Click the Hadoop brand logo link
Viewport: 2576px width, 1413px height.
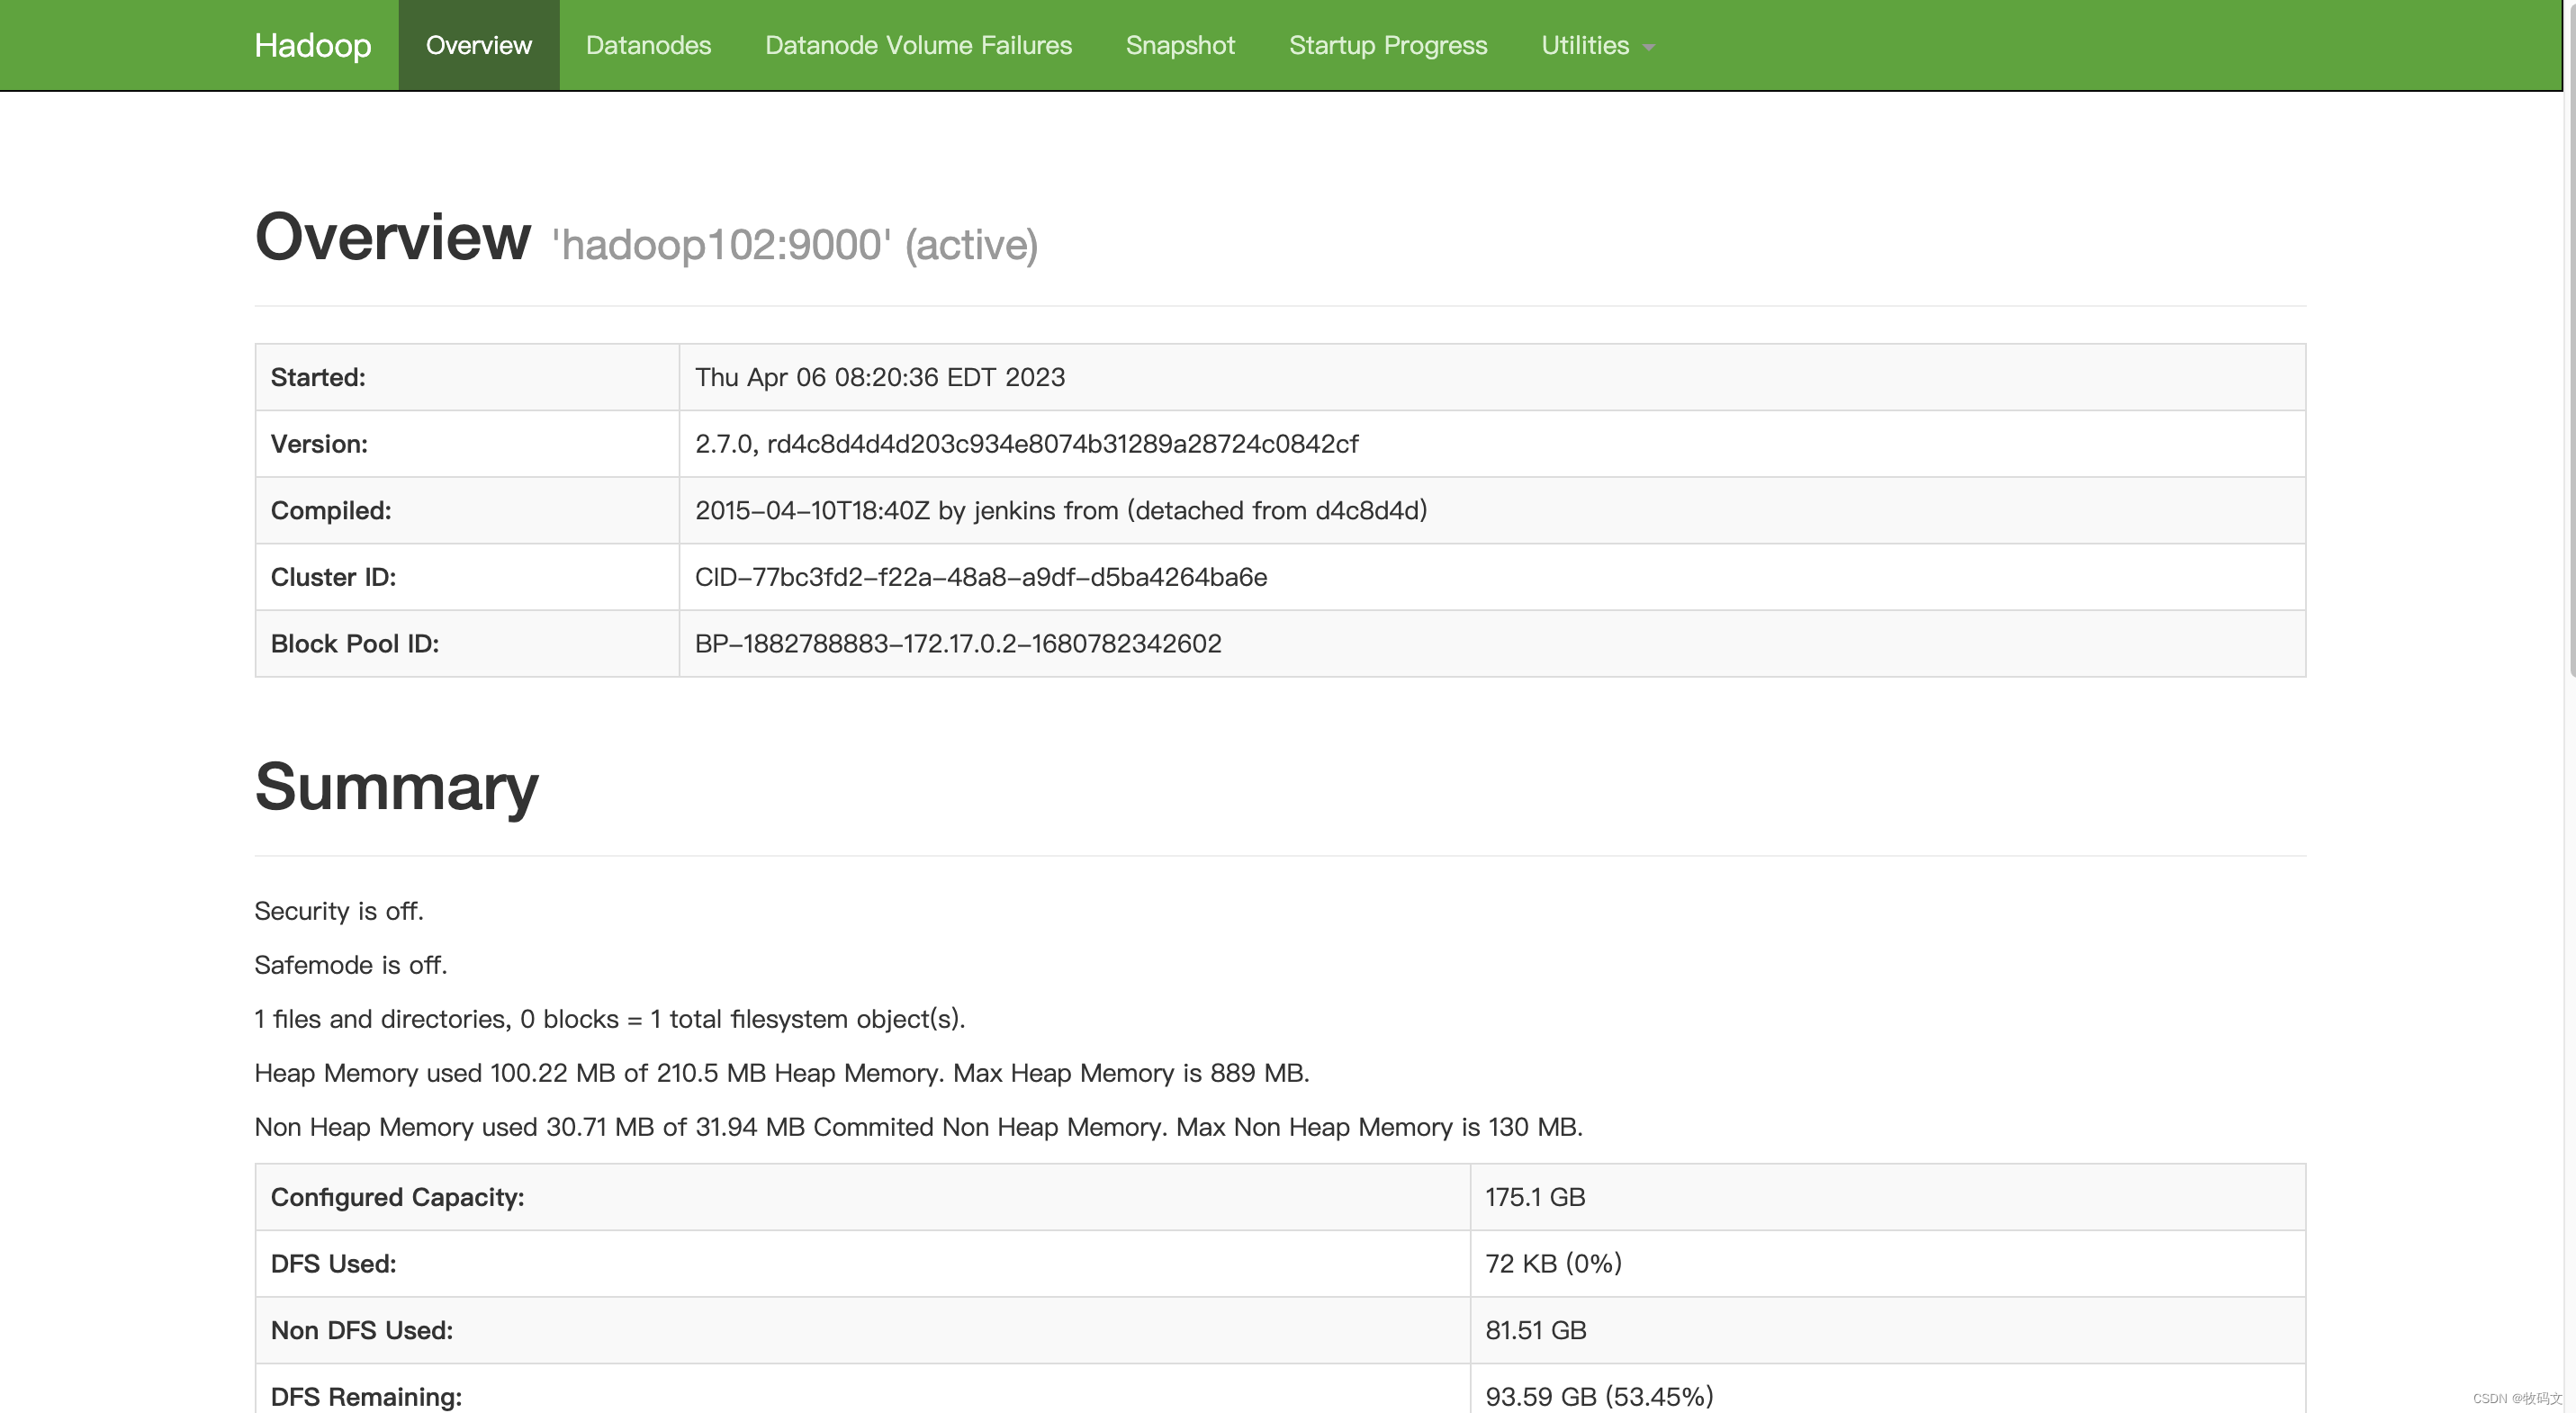tap(312, 45)
